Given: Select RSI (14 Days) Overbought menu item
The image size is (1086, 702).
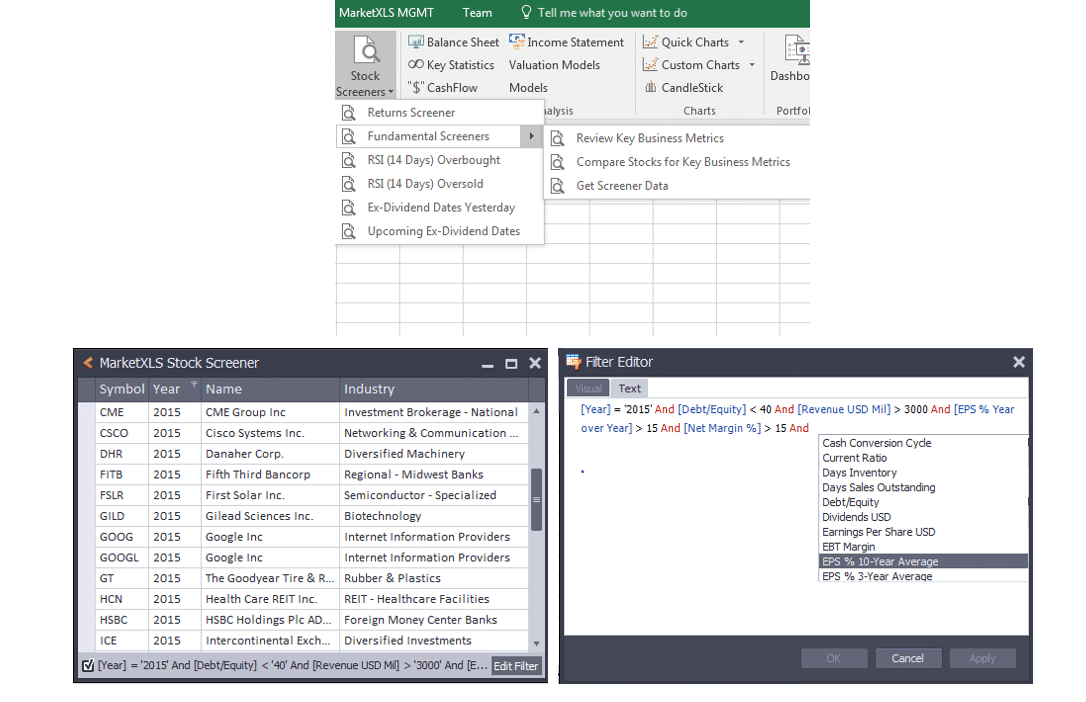Looking at the screenshot, I should coord(440,160).
